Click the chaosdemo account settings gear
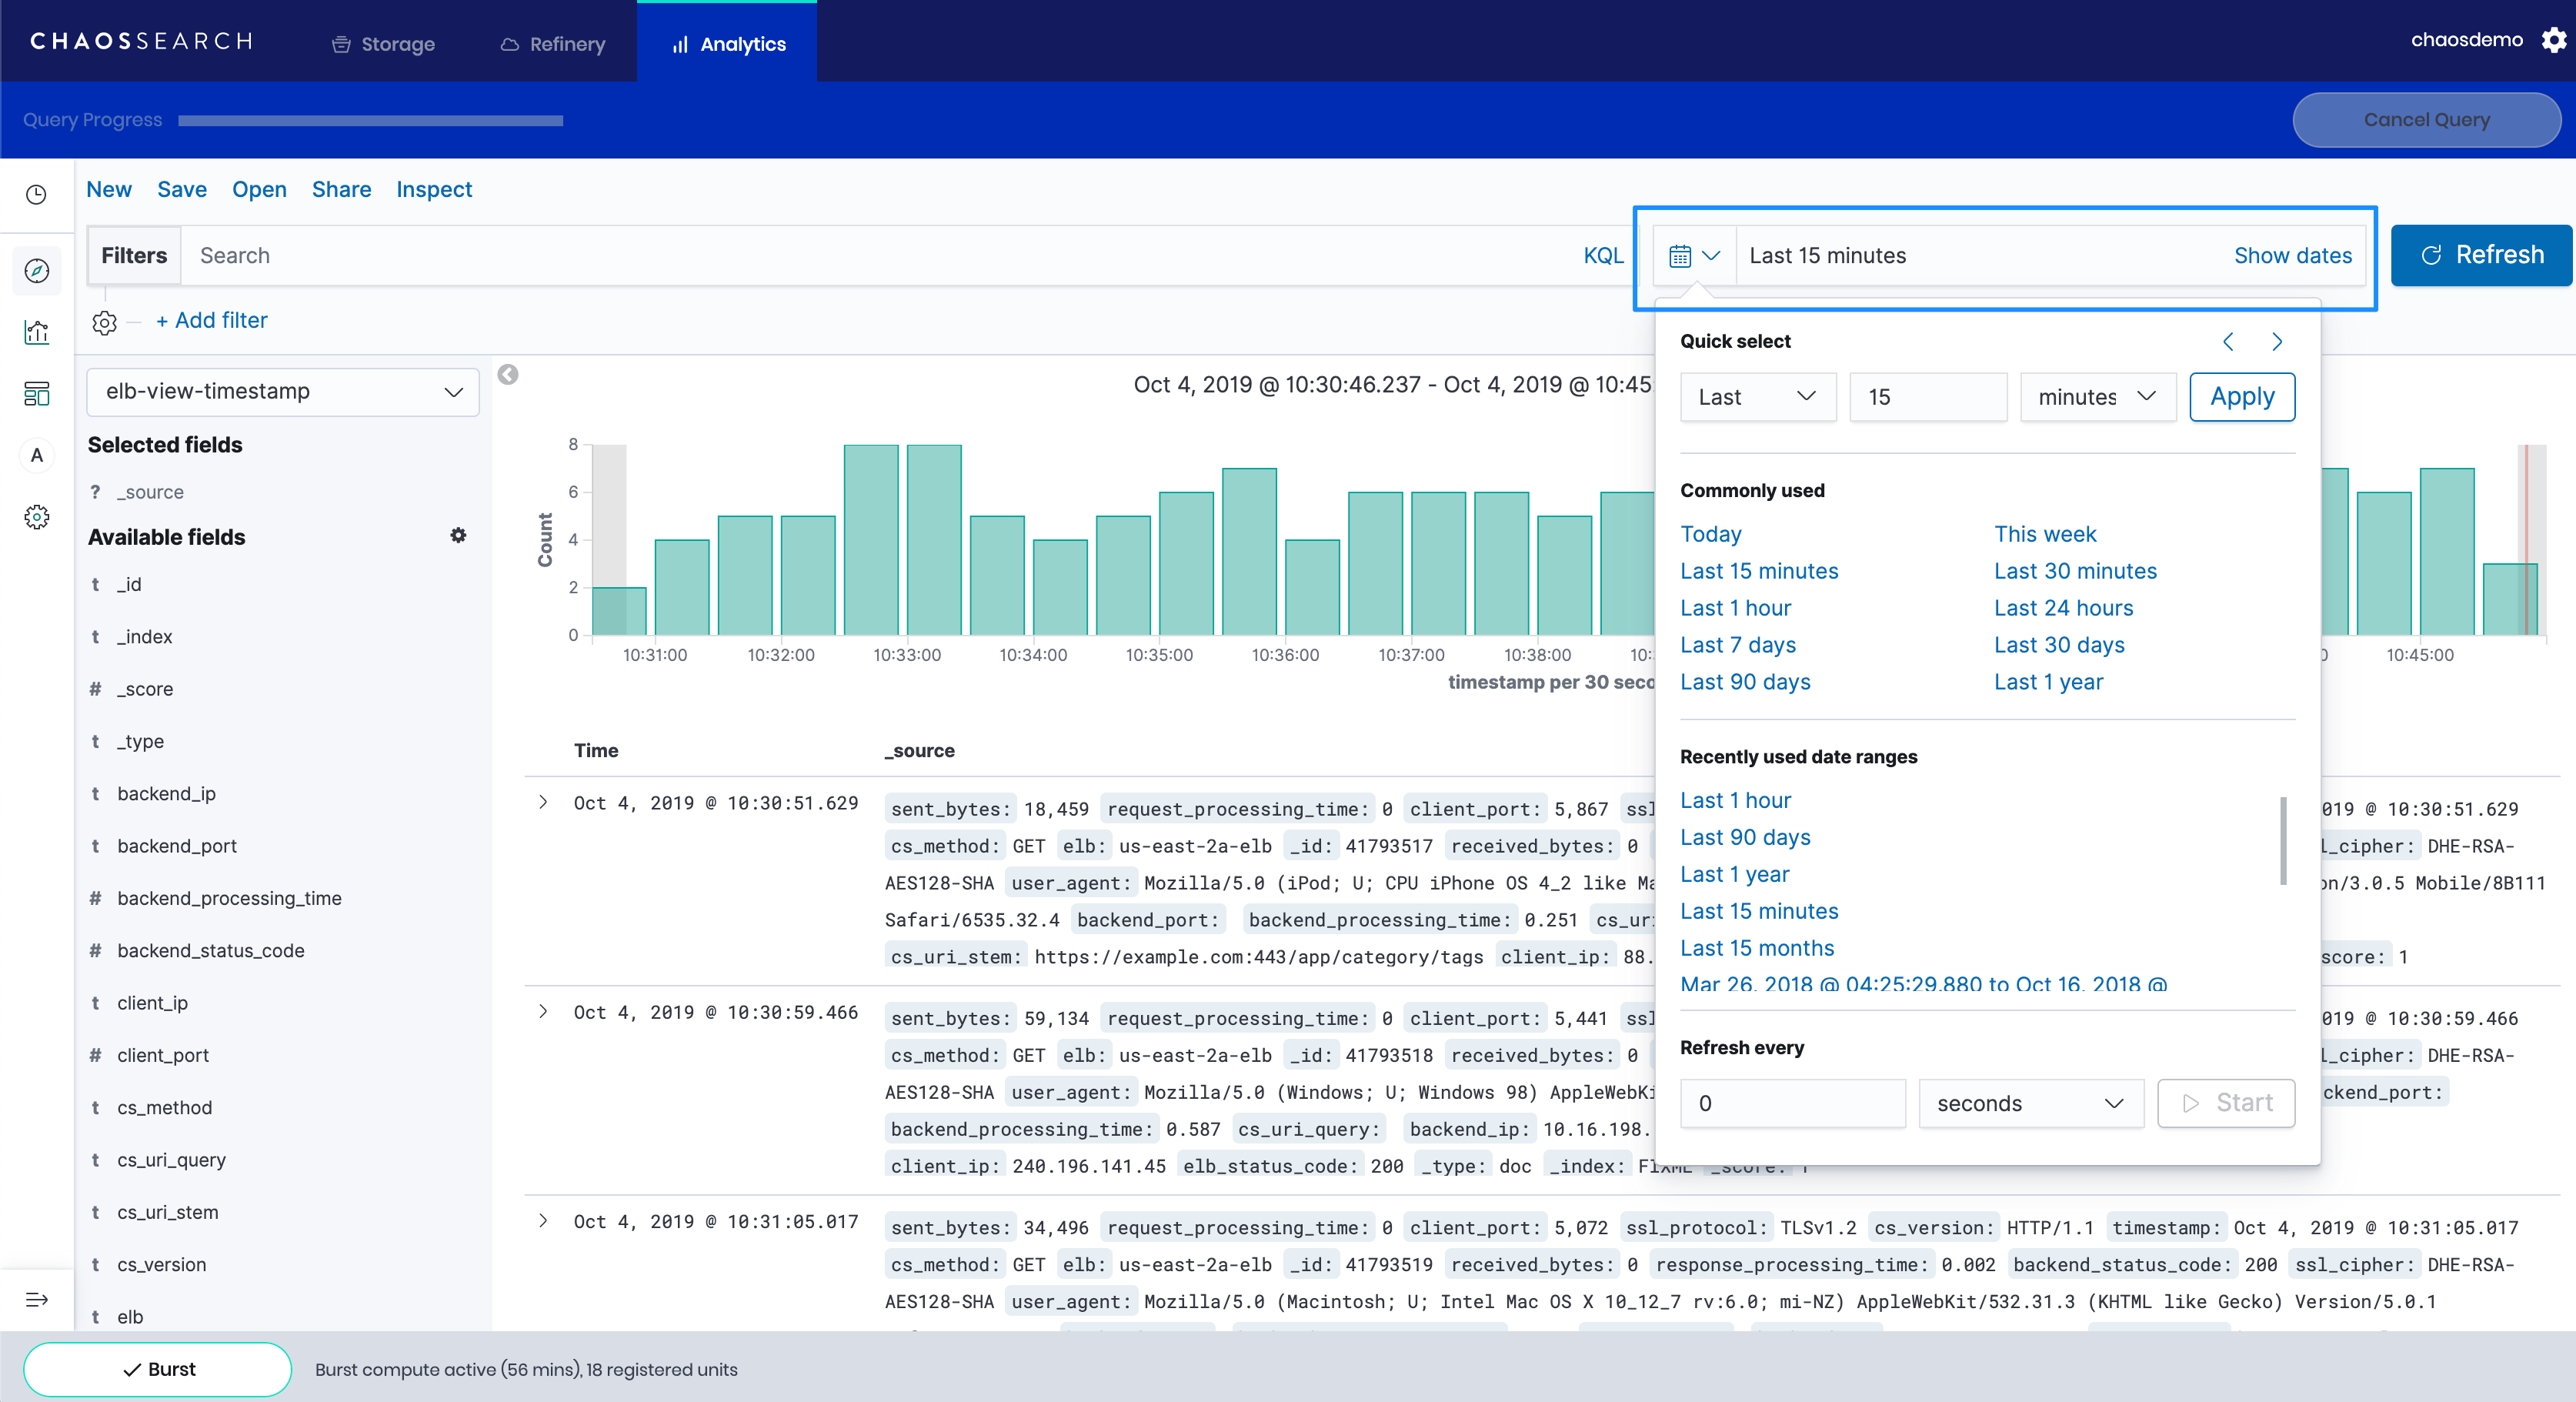This screenshot has height=1402, width=2576. 2553,40
